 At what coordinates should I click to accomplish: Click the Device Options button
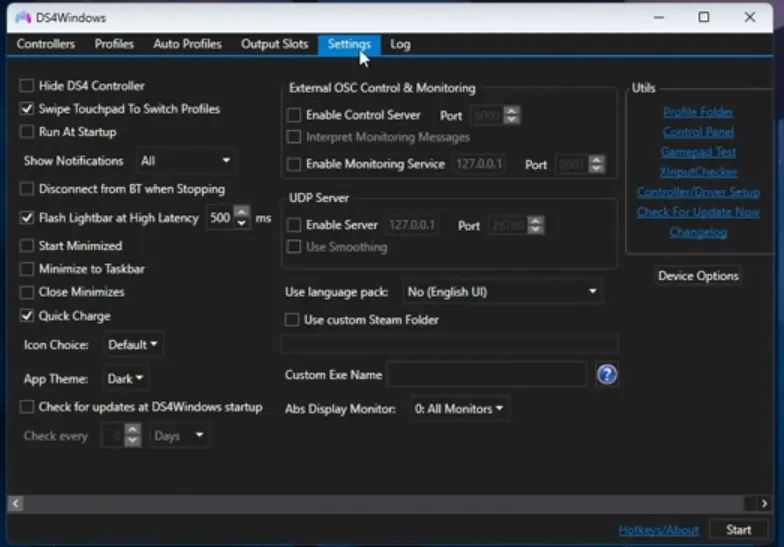point(698,276)
